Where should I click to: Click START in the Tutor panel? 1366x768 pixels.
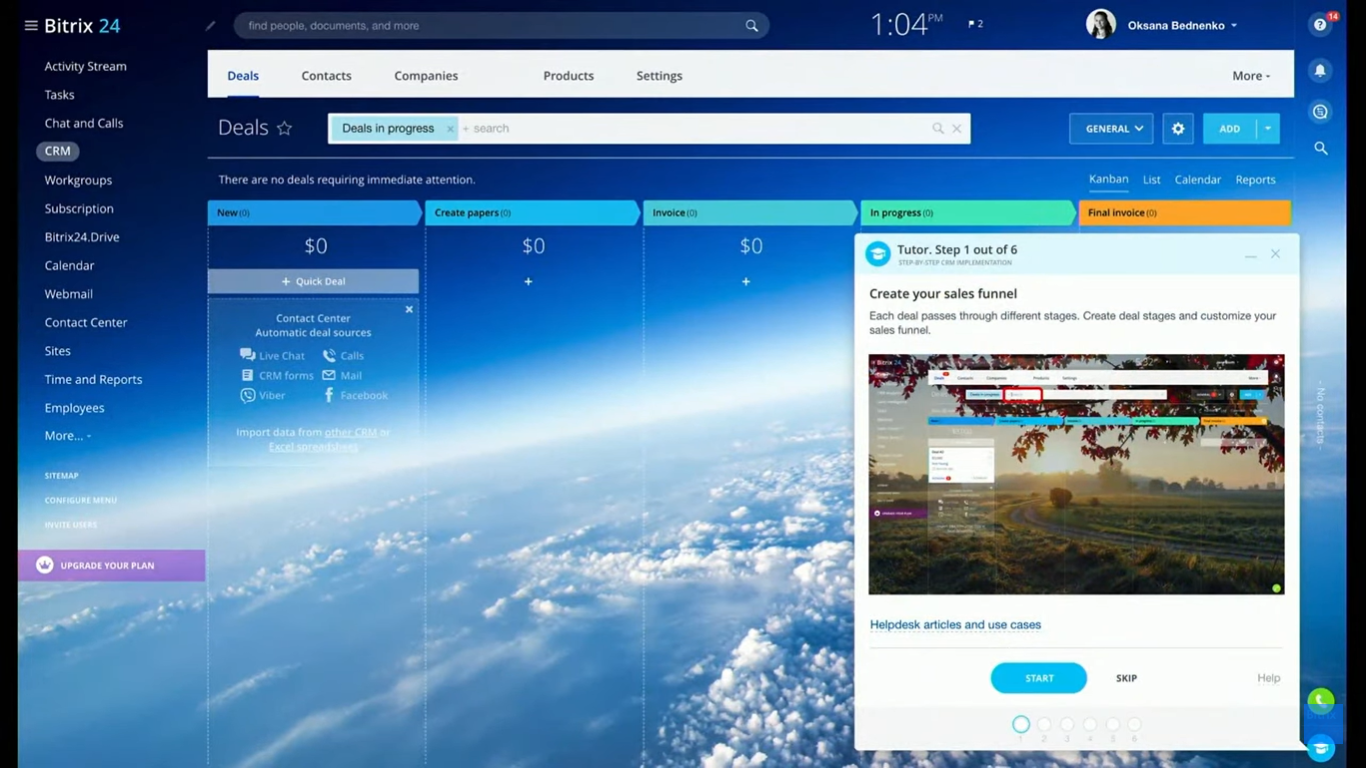(x=1039, y=678)
